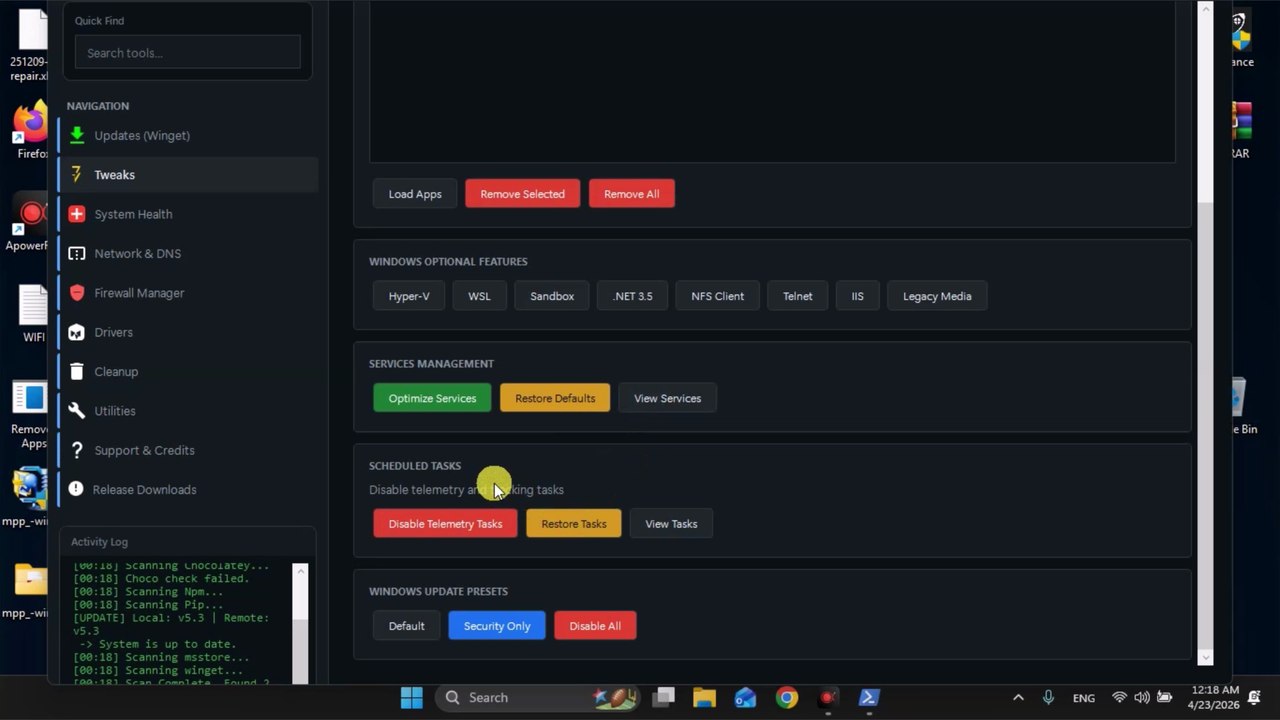The width and height of the screenshot is (1280, 720).
Task: Launch Google Chrome from the taskbar
Action: point(787,698)
